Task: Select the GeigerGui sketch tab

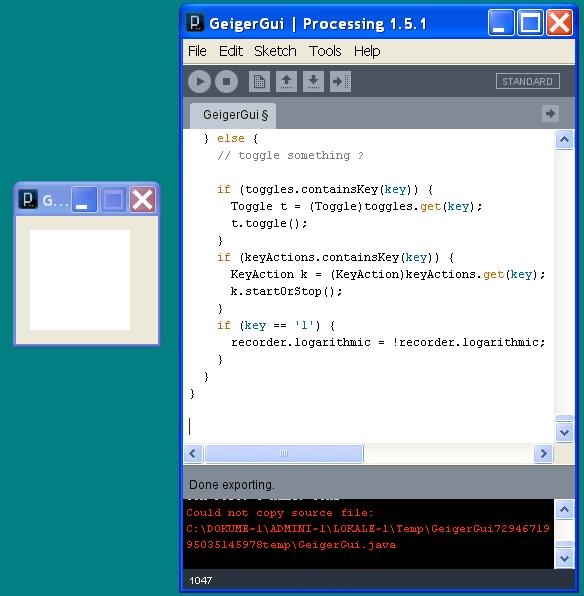Action: [x=233, y=115]
